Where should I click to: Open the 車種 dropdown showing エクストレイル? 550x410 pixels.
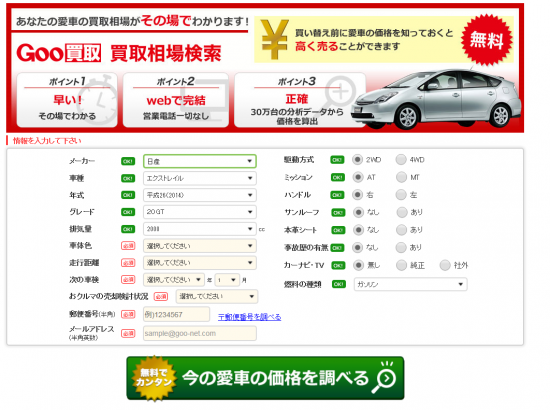tap(200, 178)
